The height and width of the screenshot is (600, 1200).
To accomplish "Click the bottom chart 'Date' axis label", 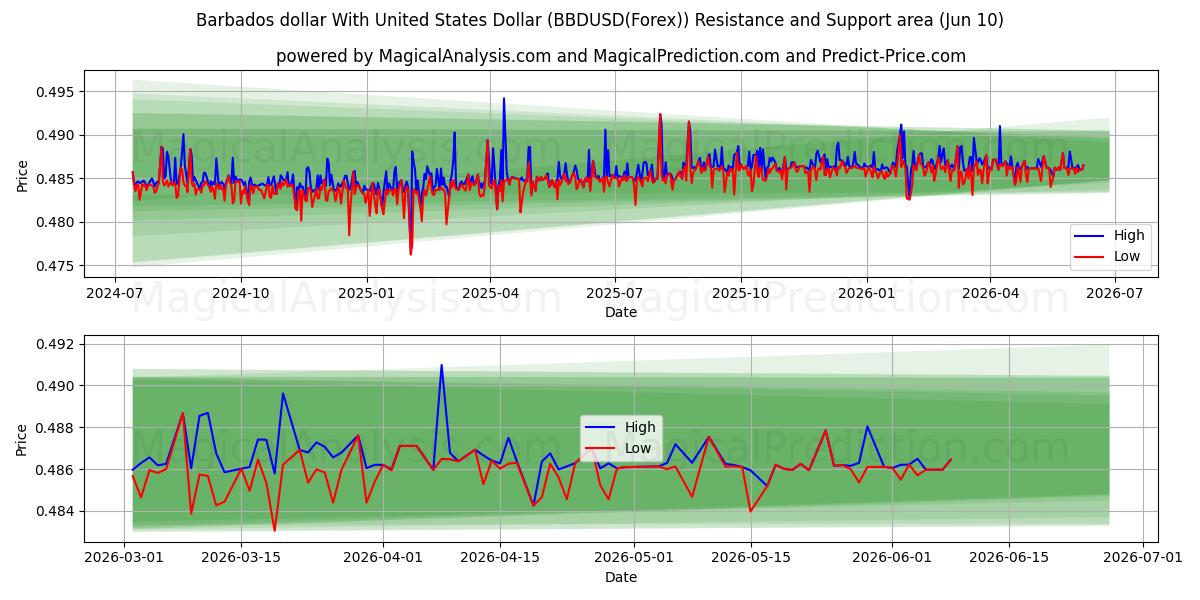I will click(x=621, y=577).
